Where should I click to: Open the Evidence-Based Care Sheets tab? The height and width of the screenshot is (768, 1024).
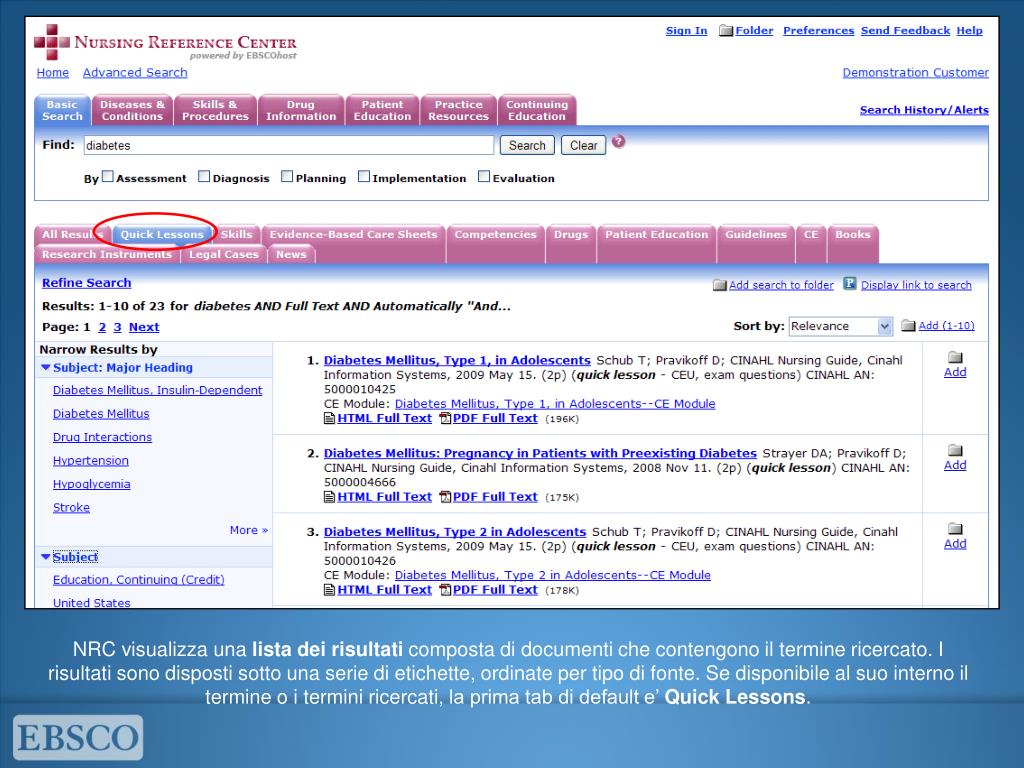(x=353, y=234)
